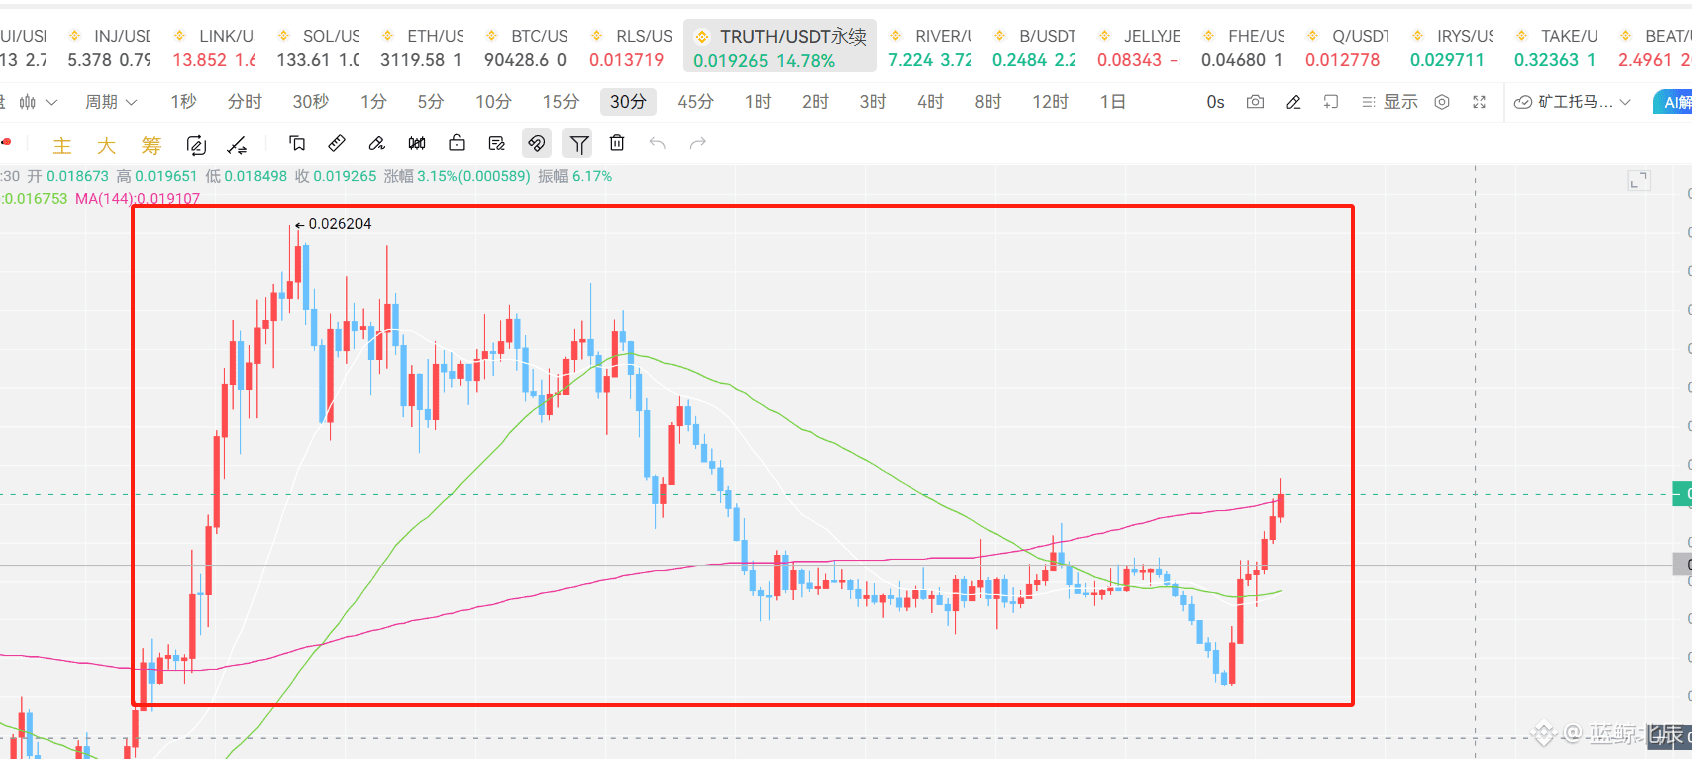Choose the 45分 interval
The width and height of the screenshot is (1692, 759).
tap(695, 102)
